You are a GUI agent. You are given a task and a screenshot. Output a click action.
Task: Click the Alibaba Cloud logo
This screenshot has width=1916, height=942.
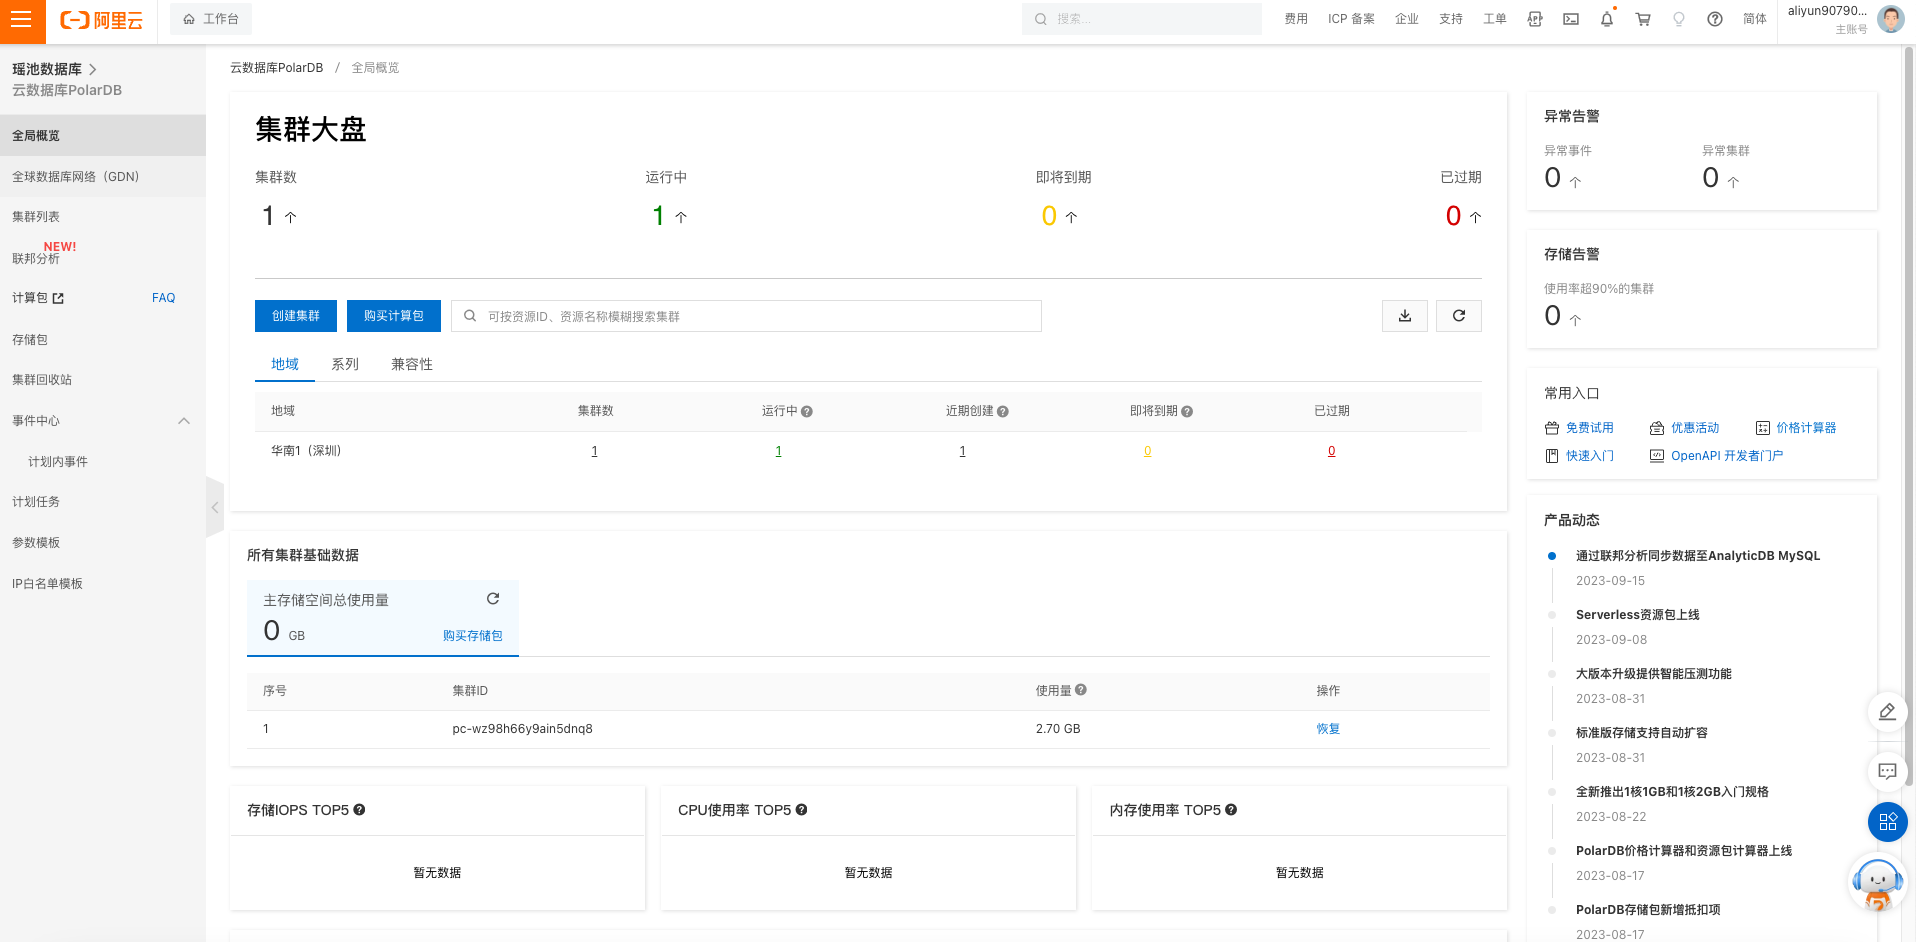102,20
